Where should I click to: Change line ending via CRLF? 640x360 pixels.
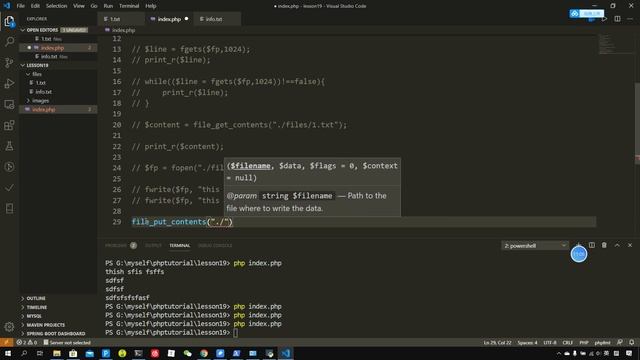tap(568, 342)
